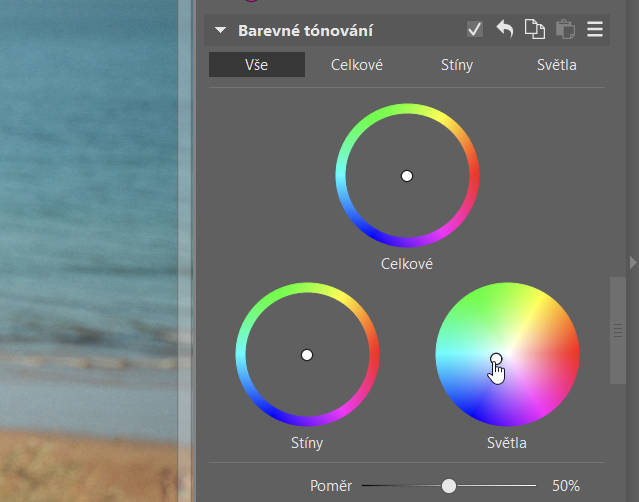Click the Poměr slider handle

449,486
